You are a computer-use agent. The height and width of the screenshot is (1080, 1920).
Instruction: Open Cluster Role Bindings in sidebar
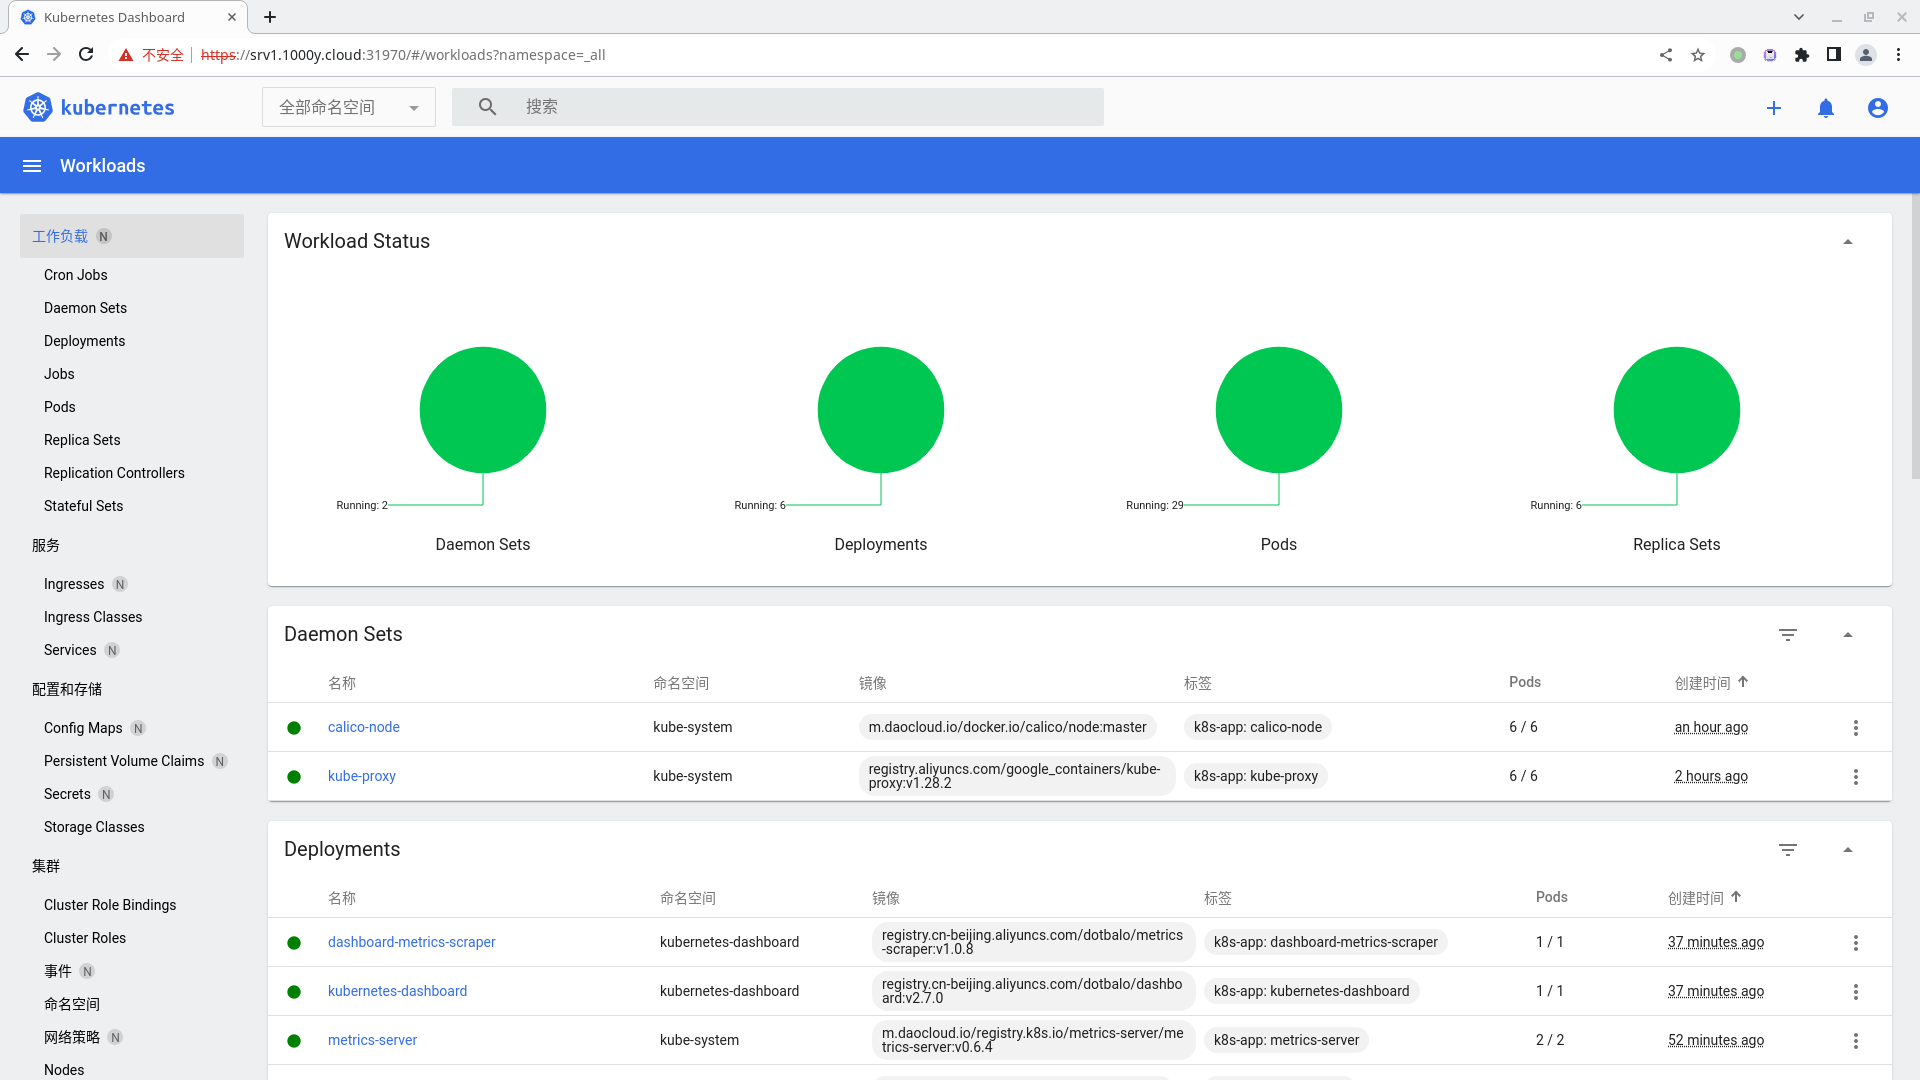tap(110, 905)
